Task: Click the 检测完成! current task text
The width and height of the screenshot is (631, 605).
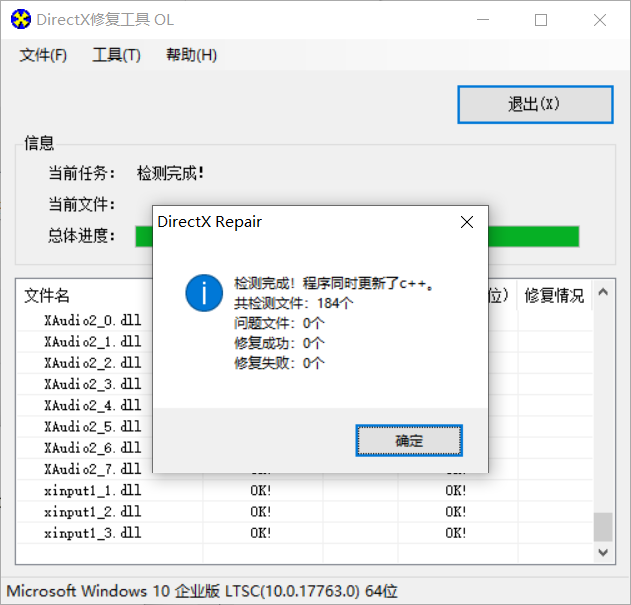Action: pos(170,173)
